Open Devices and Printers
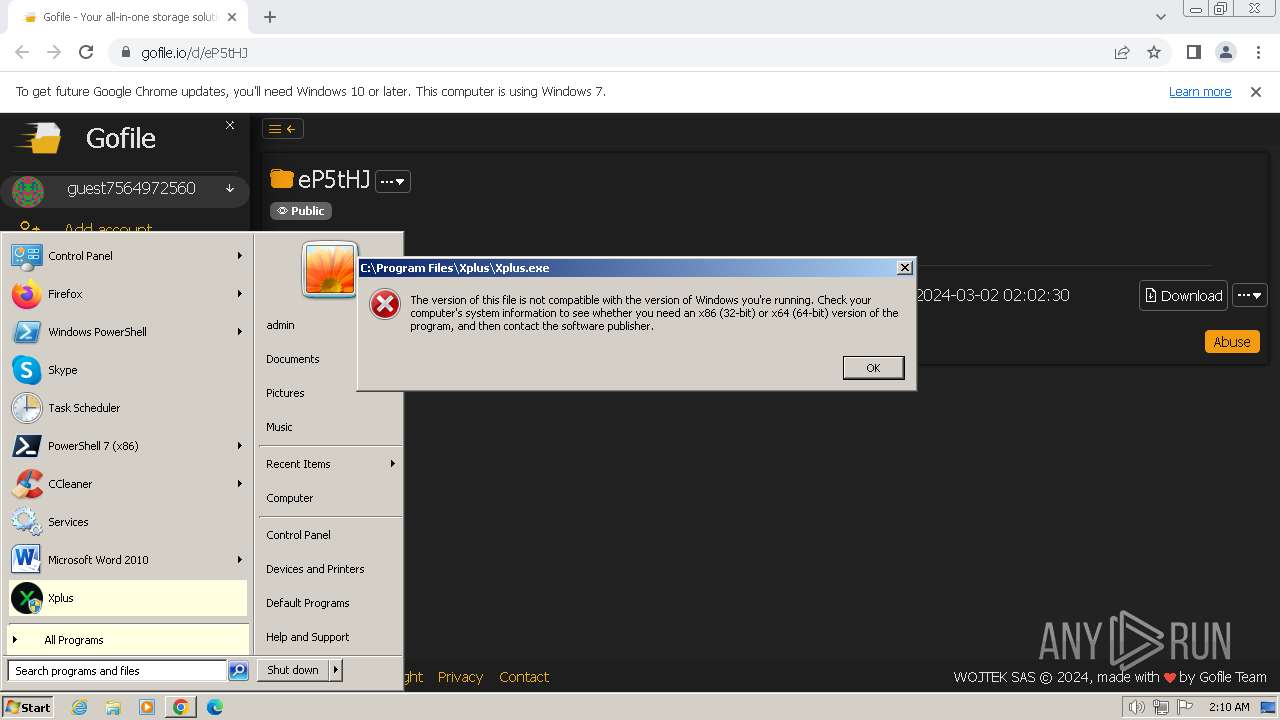 315,569
